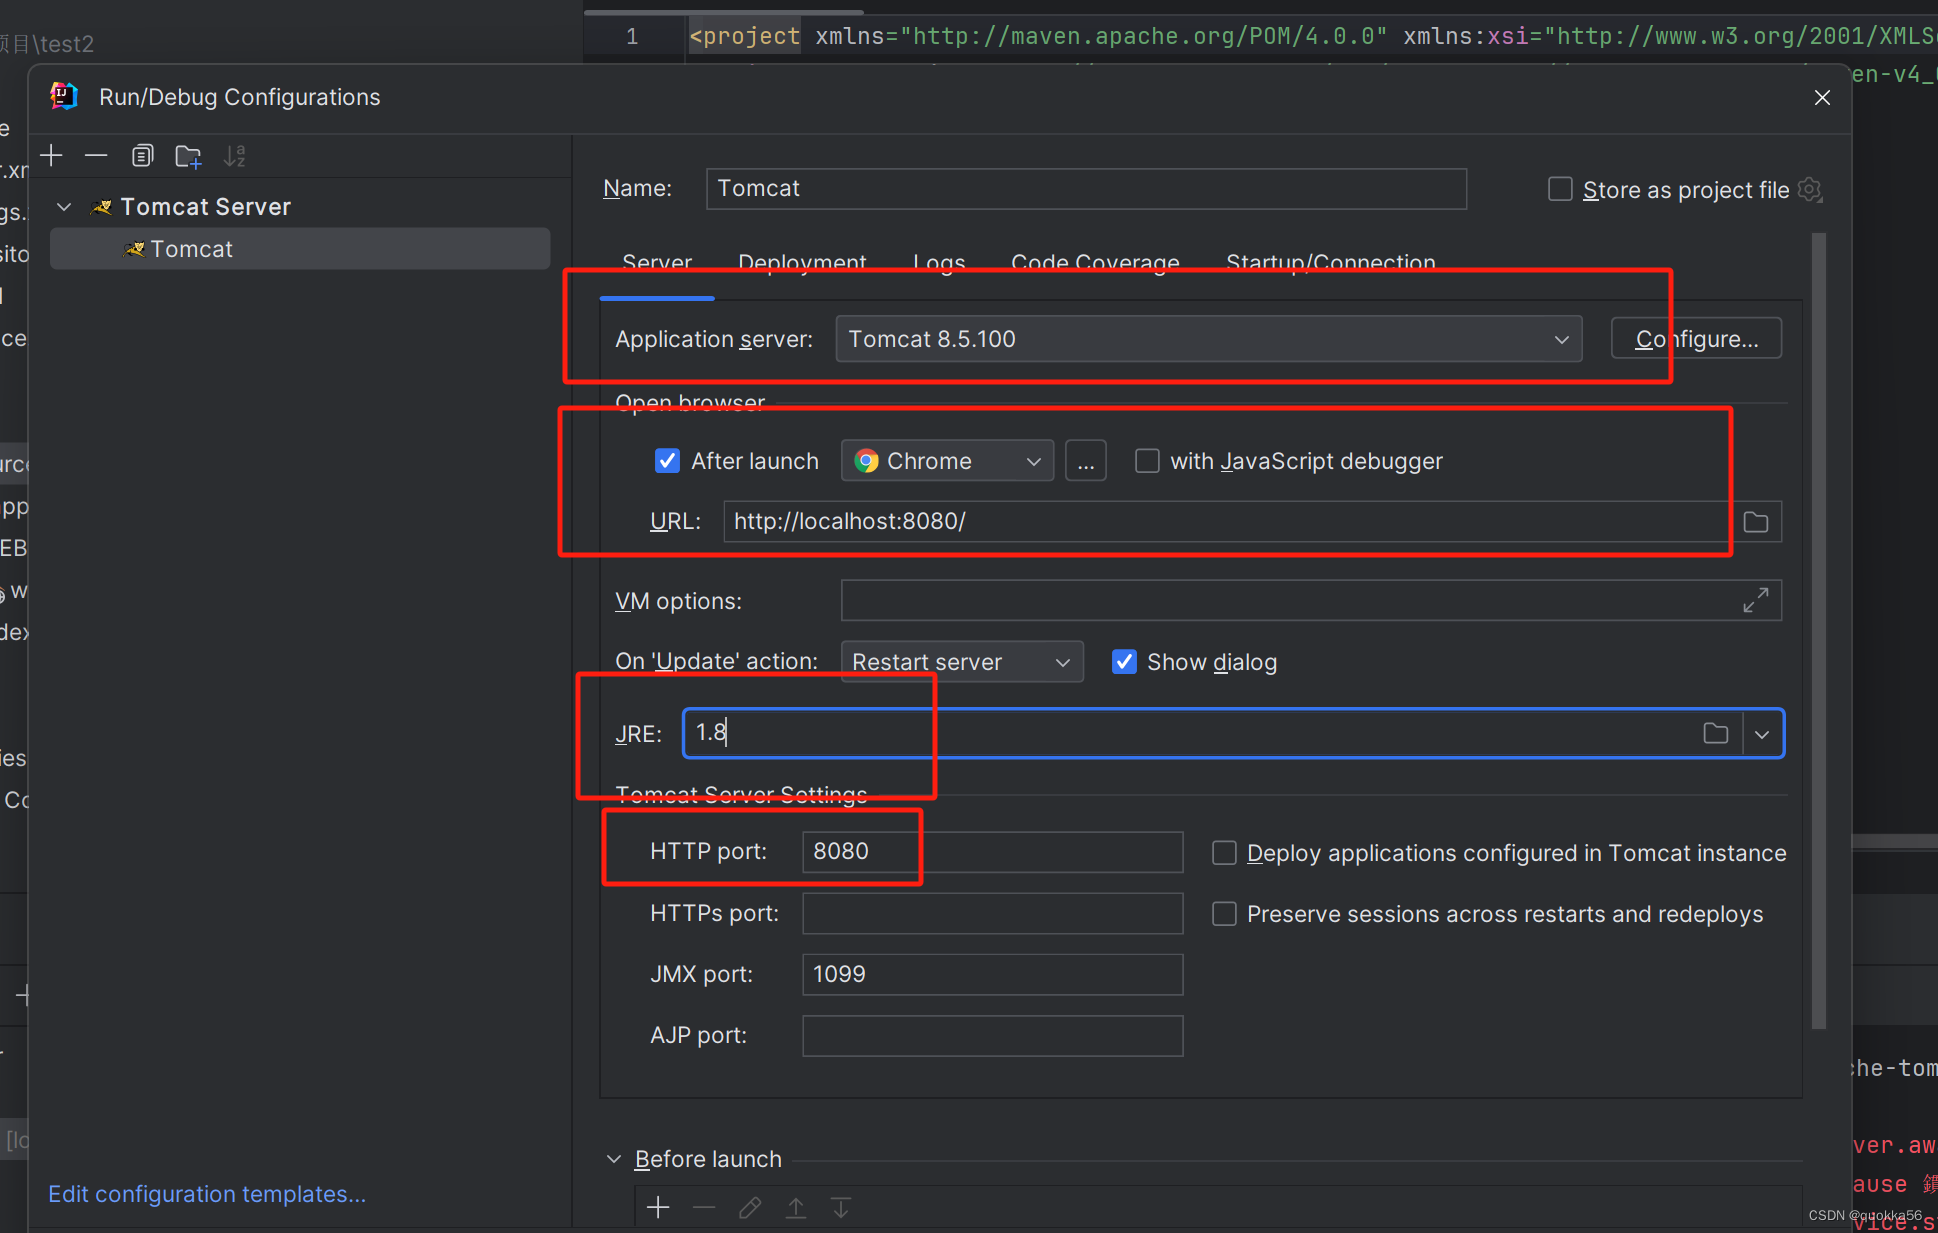The height and width of the screenshot is (1233, 1938).
Task: Select the Tomcat configuration in tree
Action: coord(300,249)
